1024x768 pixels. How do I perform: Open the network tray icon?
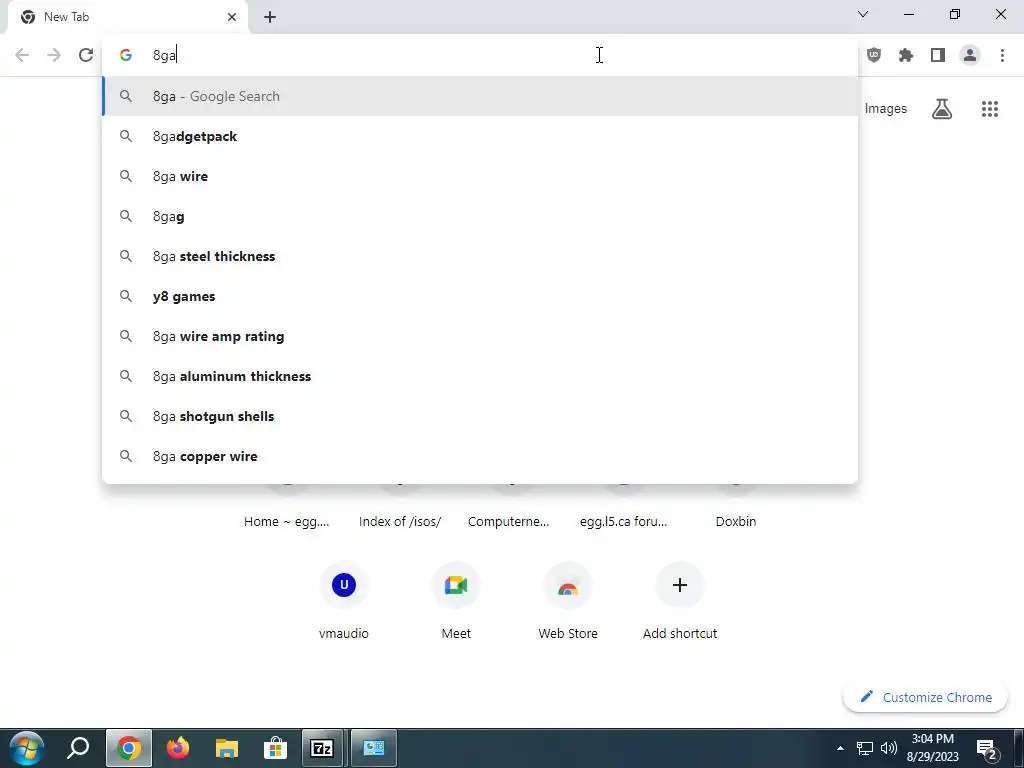tap(865, 748)
